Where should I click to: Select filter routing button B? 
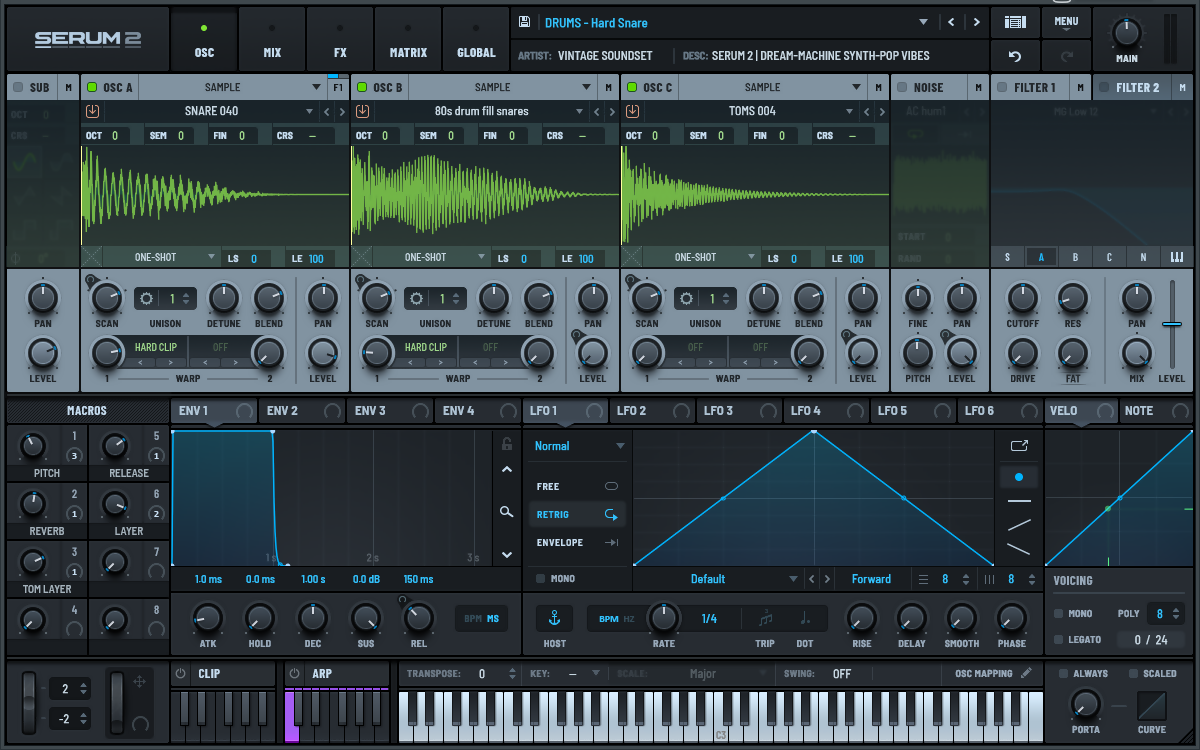pyautogui.click(x=1075, y=257)
